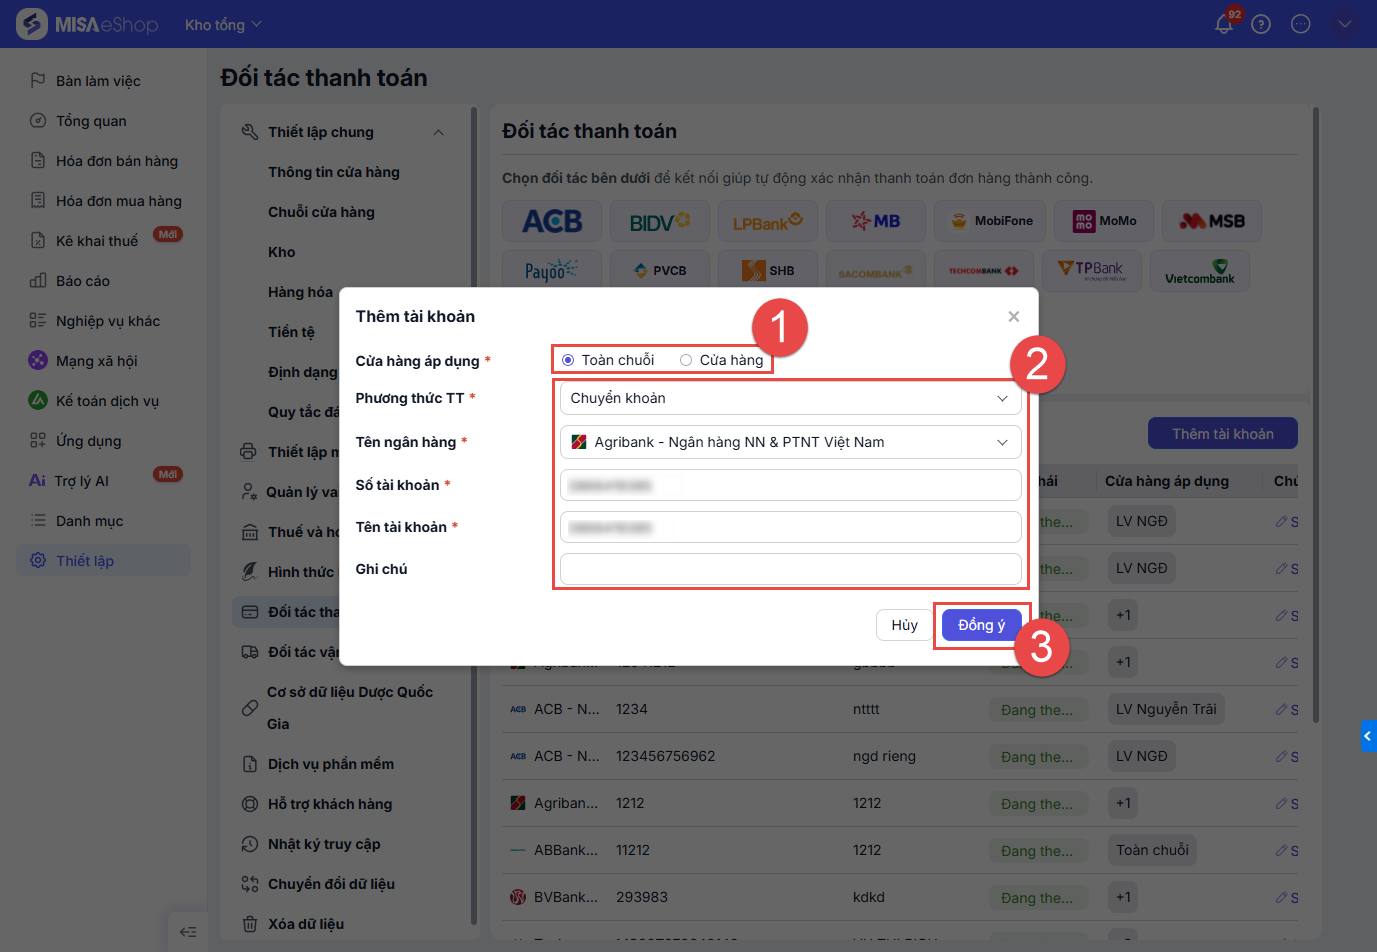1377x952 pixels.
Task: Edit the BVBank account row pencil icon
Action: coord(1281,897)
